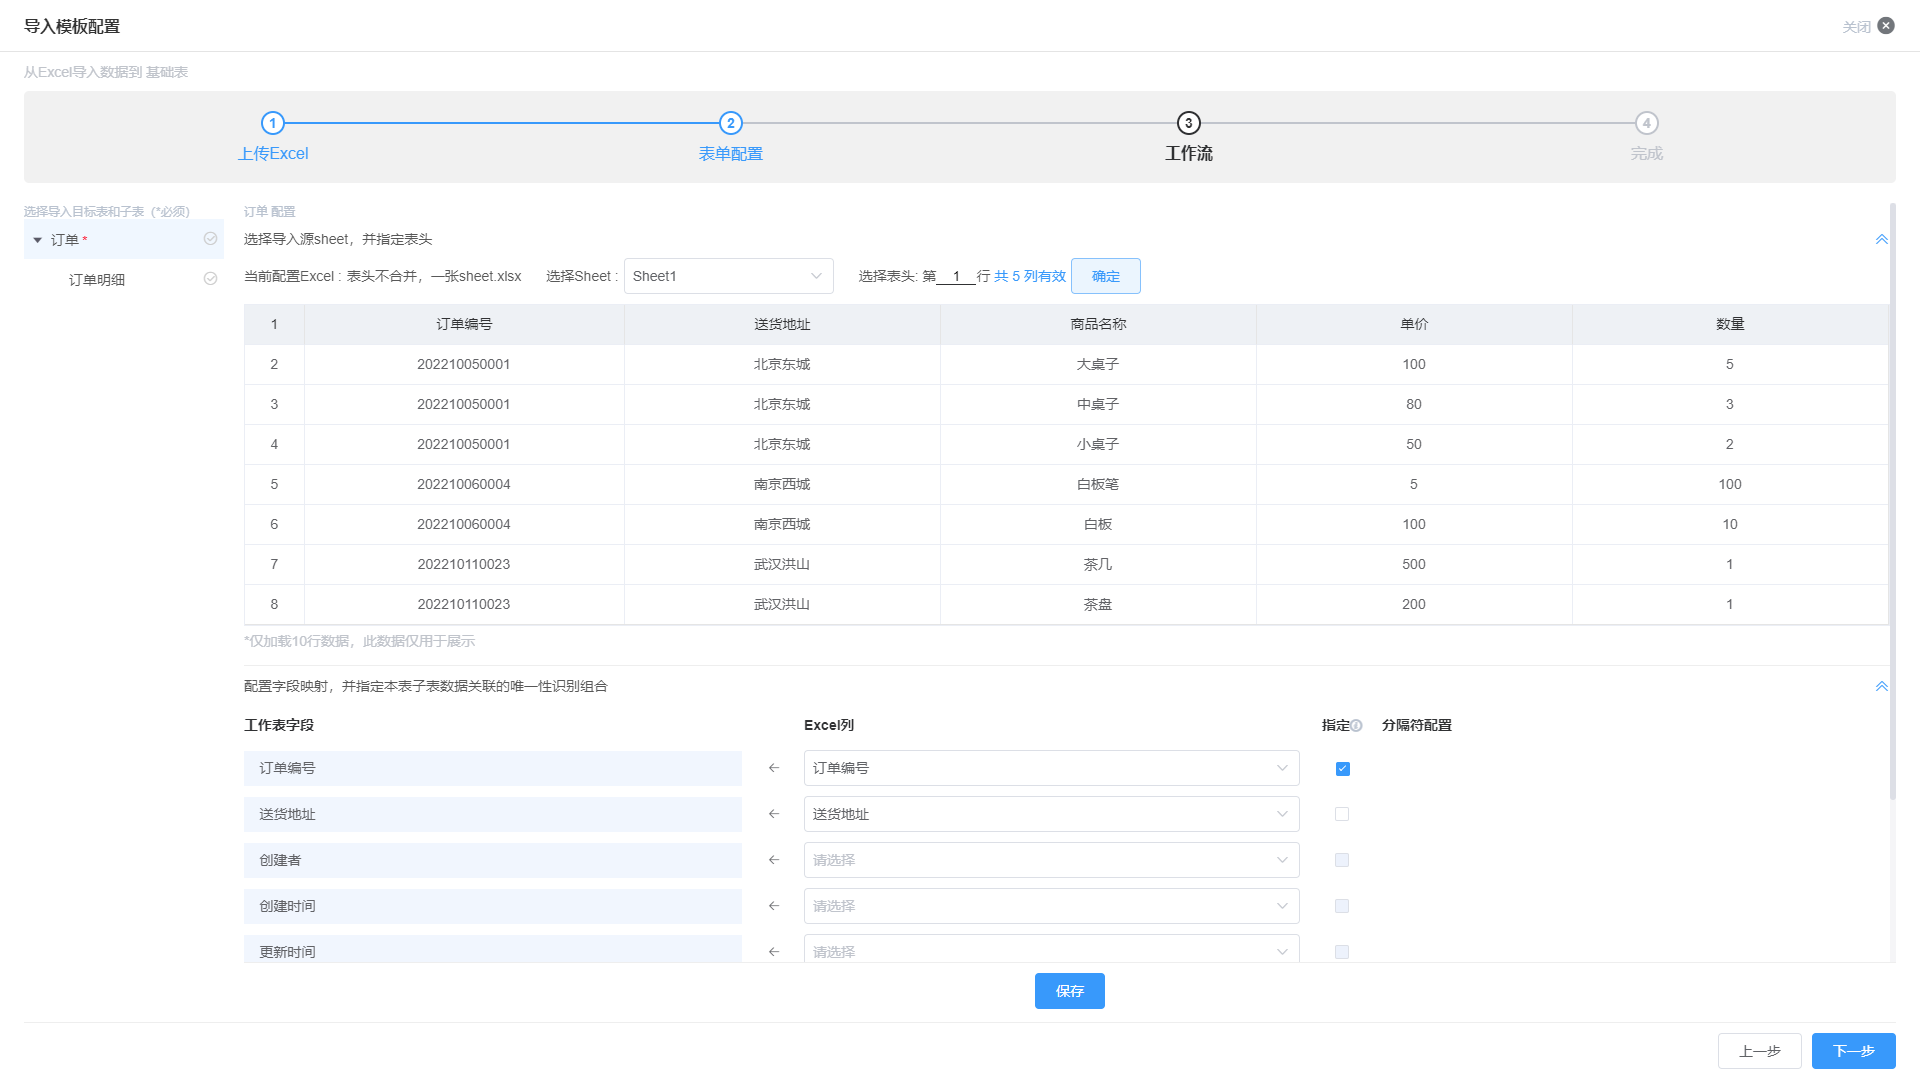Click the 茶几 product cell
This screenshot has width=1920, height=1080.
1098,564
